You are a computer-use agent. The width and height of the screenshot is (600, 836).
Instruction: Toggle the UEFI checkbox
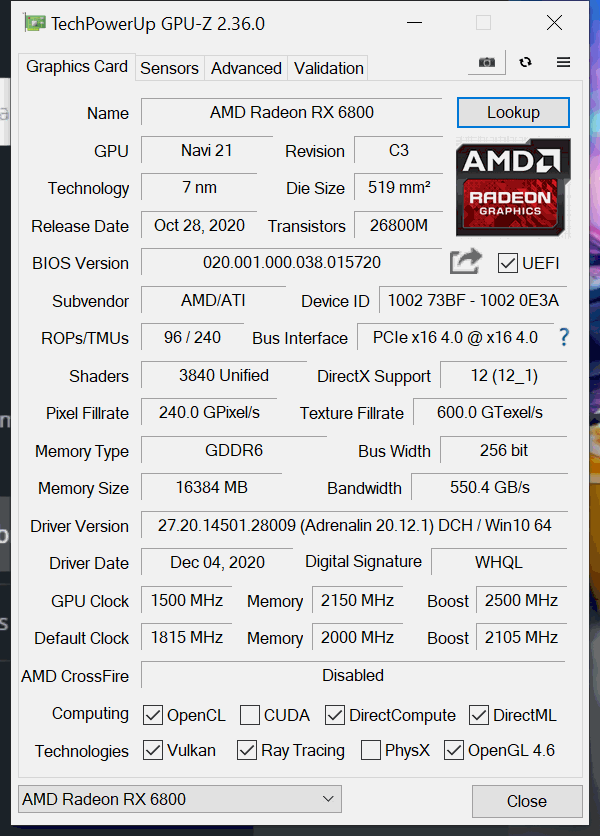pos(507,263)
